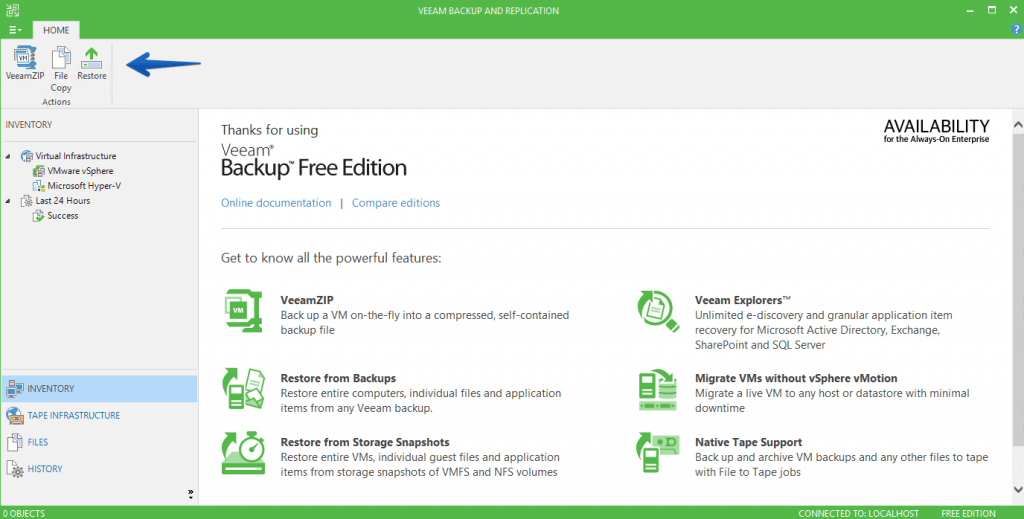Select the Microsoft Hyper-V tree item
Screen dimensions: 1024x519
[x=84, y=186]
